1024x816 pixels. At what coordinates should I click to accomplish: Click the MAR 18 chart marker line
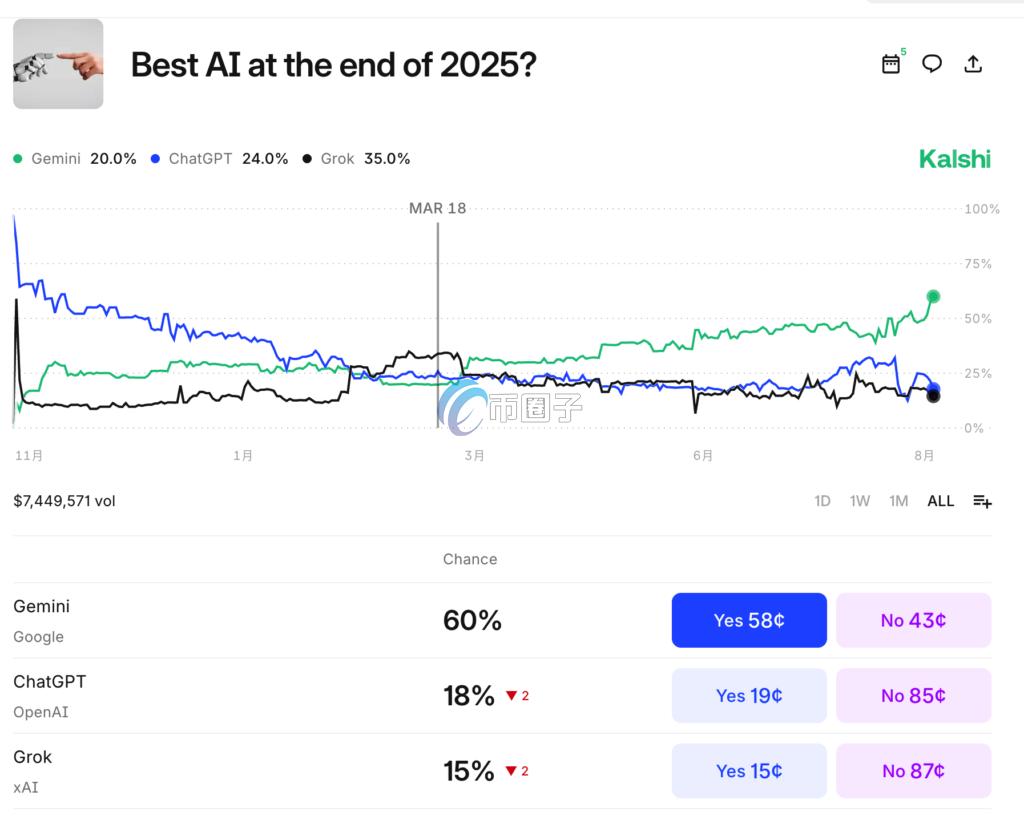(438, 320)
